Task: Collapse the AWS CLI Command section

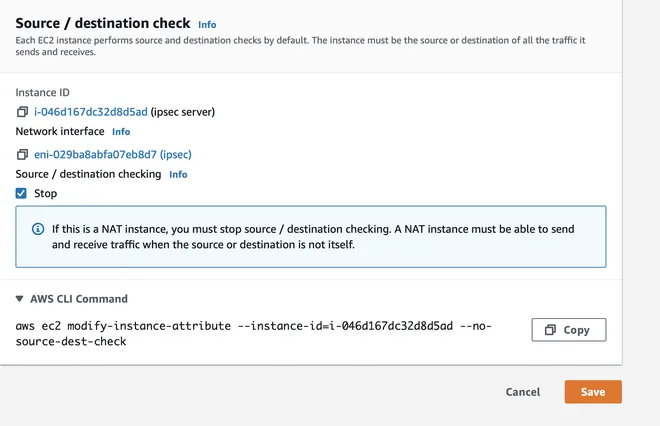Action: pos(19,299)
